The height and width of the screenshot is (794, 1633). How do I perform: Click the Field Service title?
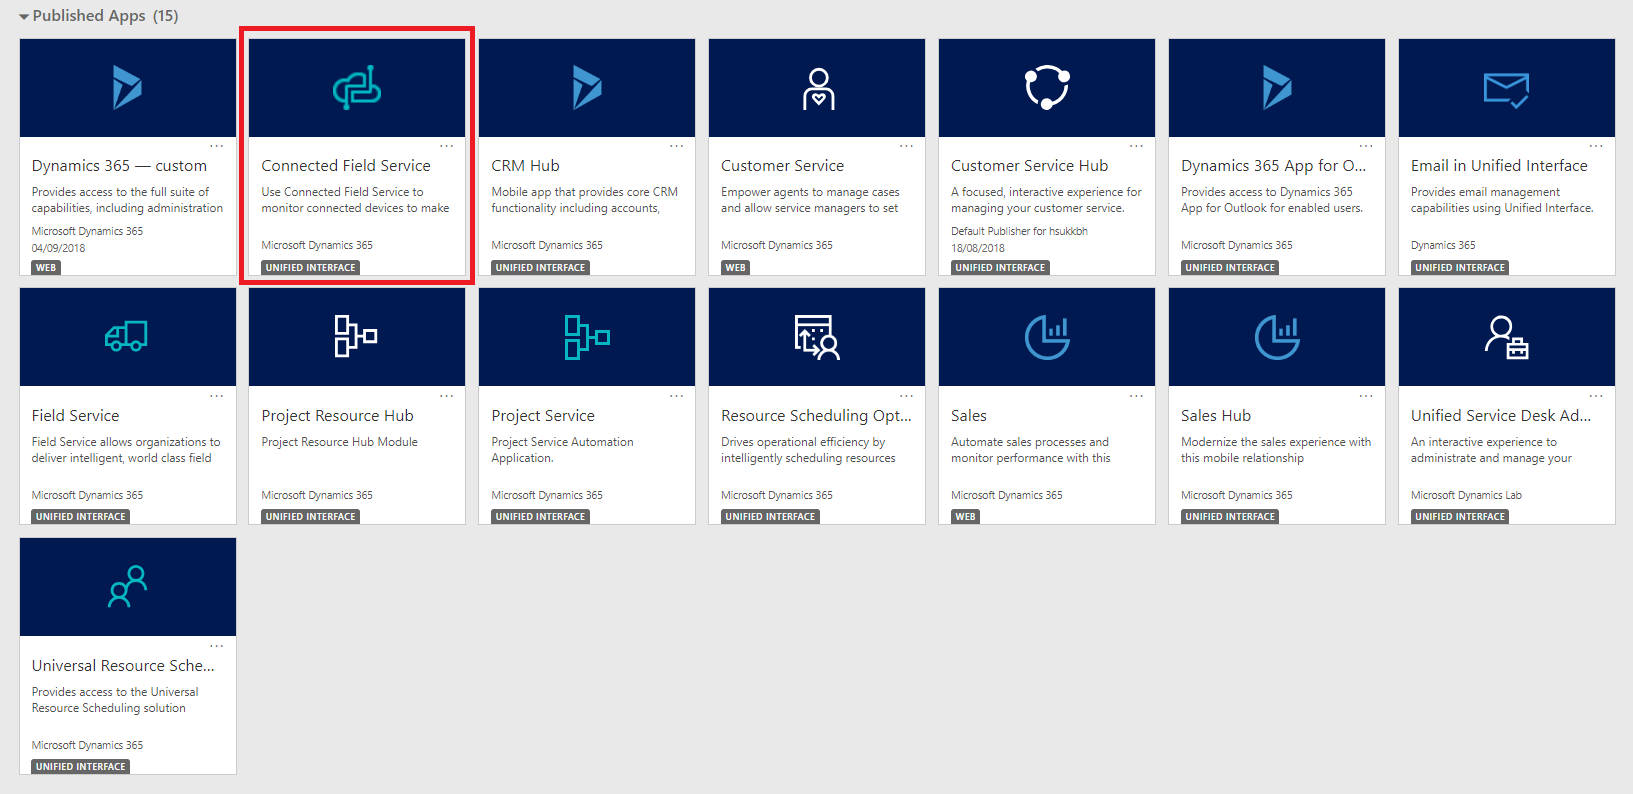click(75, 416)
